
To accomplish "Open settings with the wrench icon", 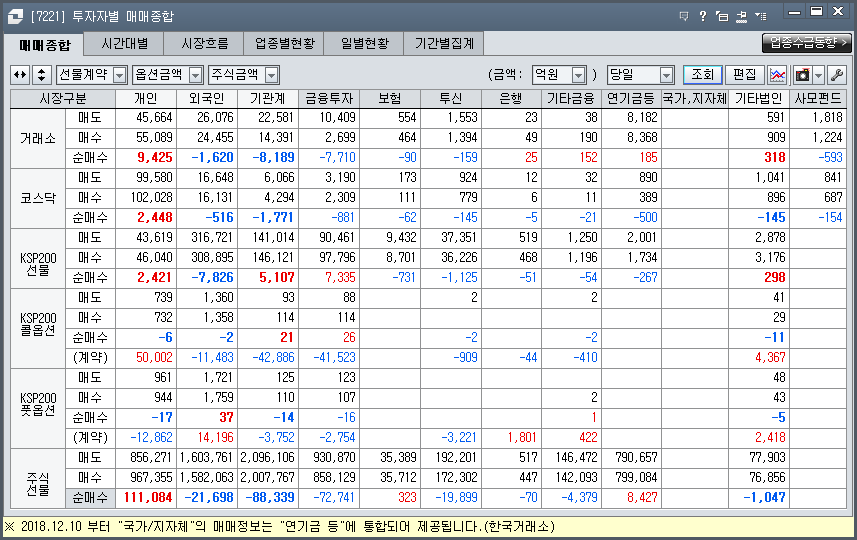I will pos(836,75).
